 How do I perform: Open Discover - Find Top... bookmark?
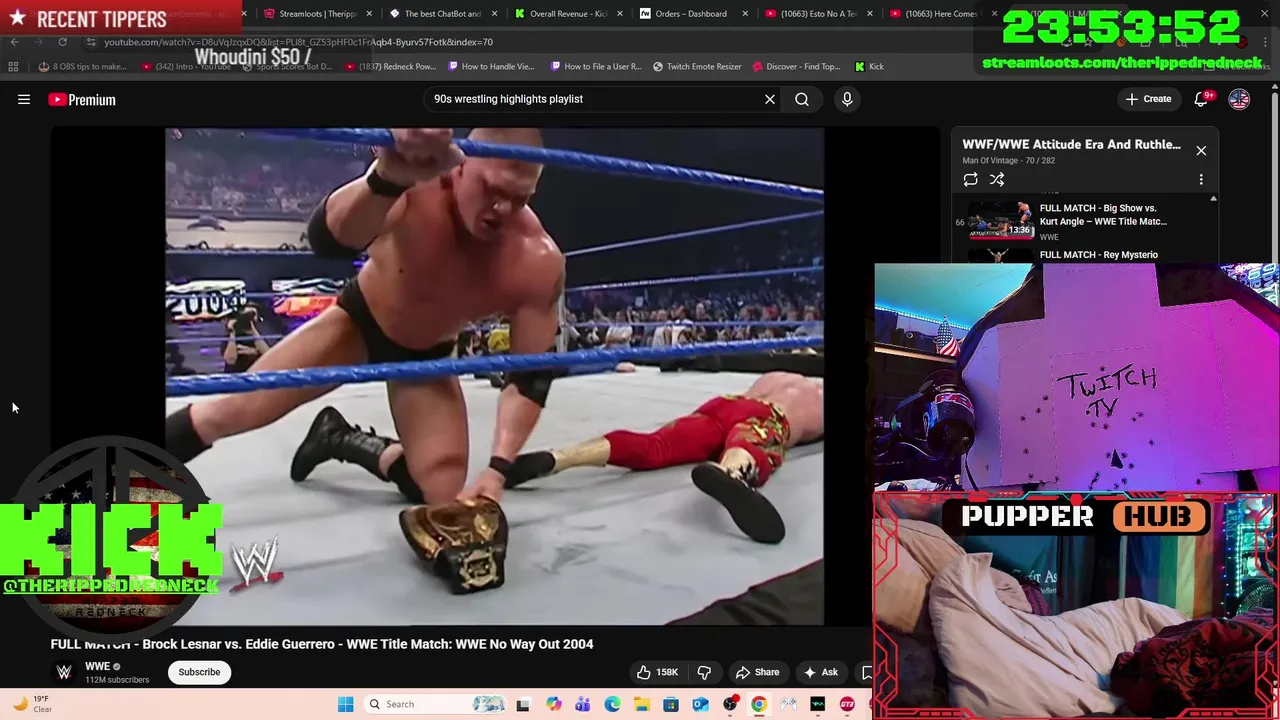click(796, 66)
